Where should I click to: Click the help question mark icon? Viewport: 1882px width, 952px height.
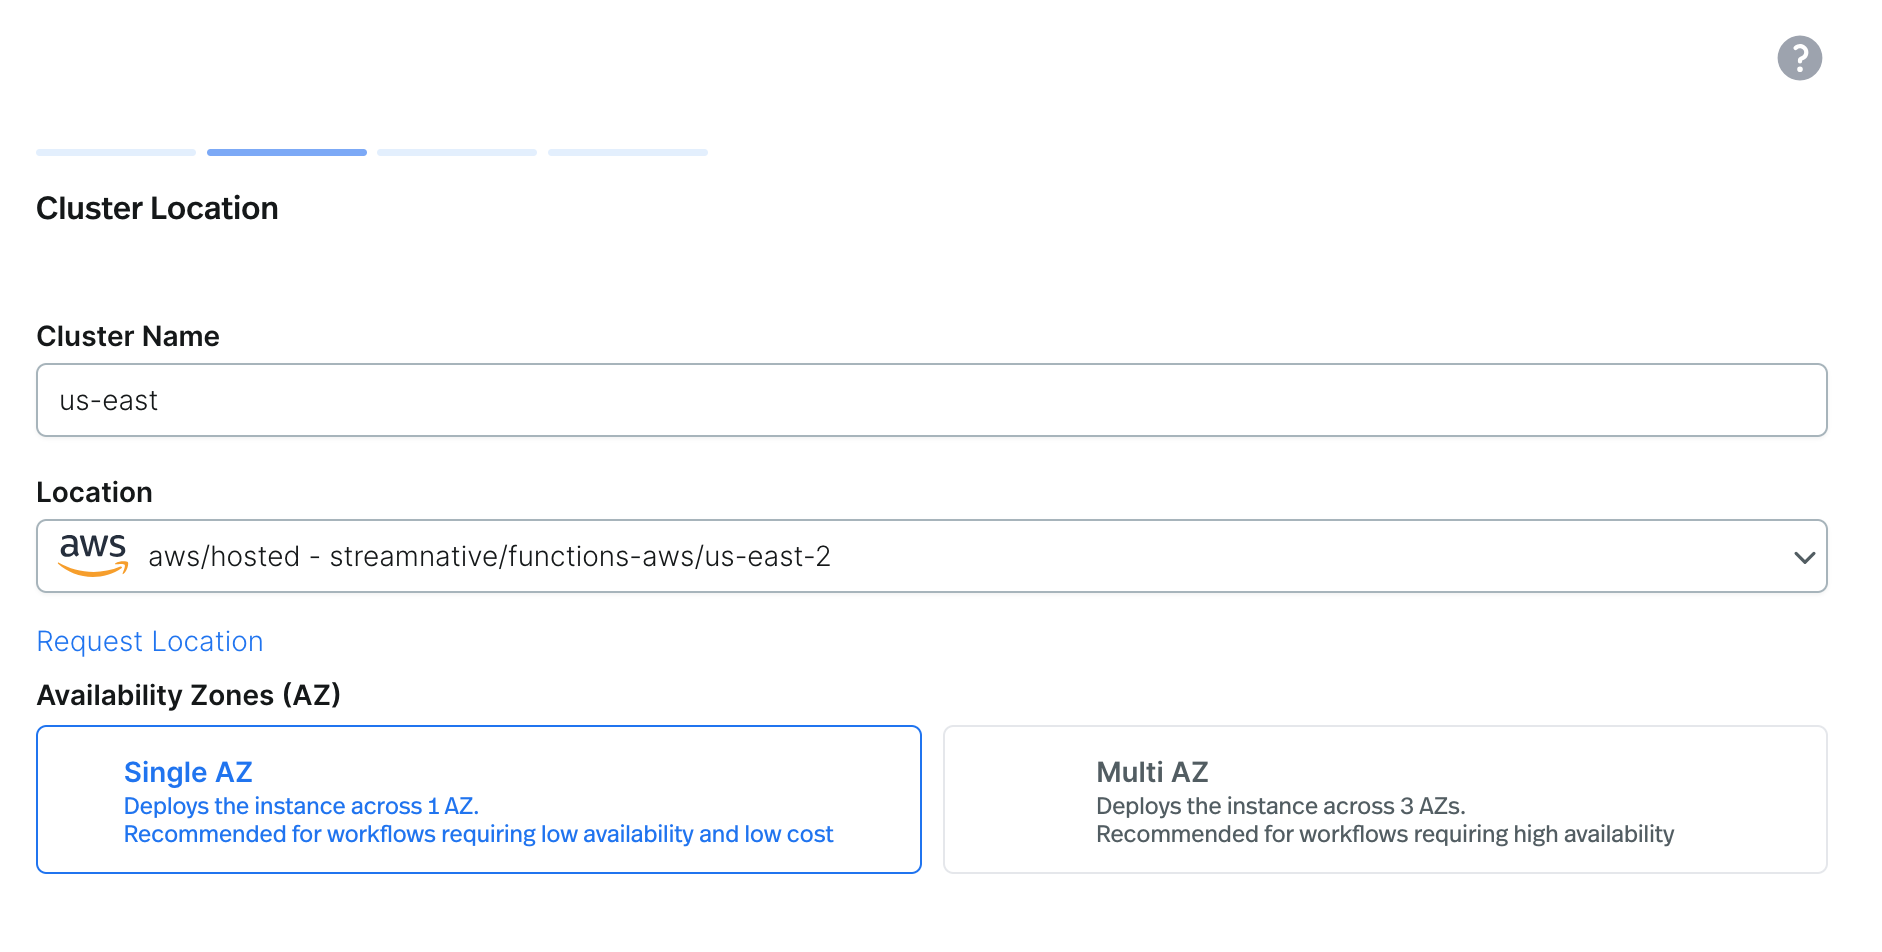(x=1799, y=58)
